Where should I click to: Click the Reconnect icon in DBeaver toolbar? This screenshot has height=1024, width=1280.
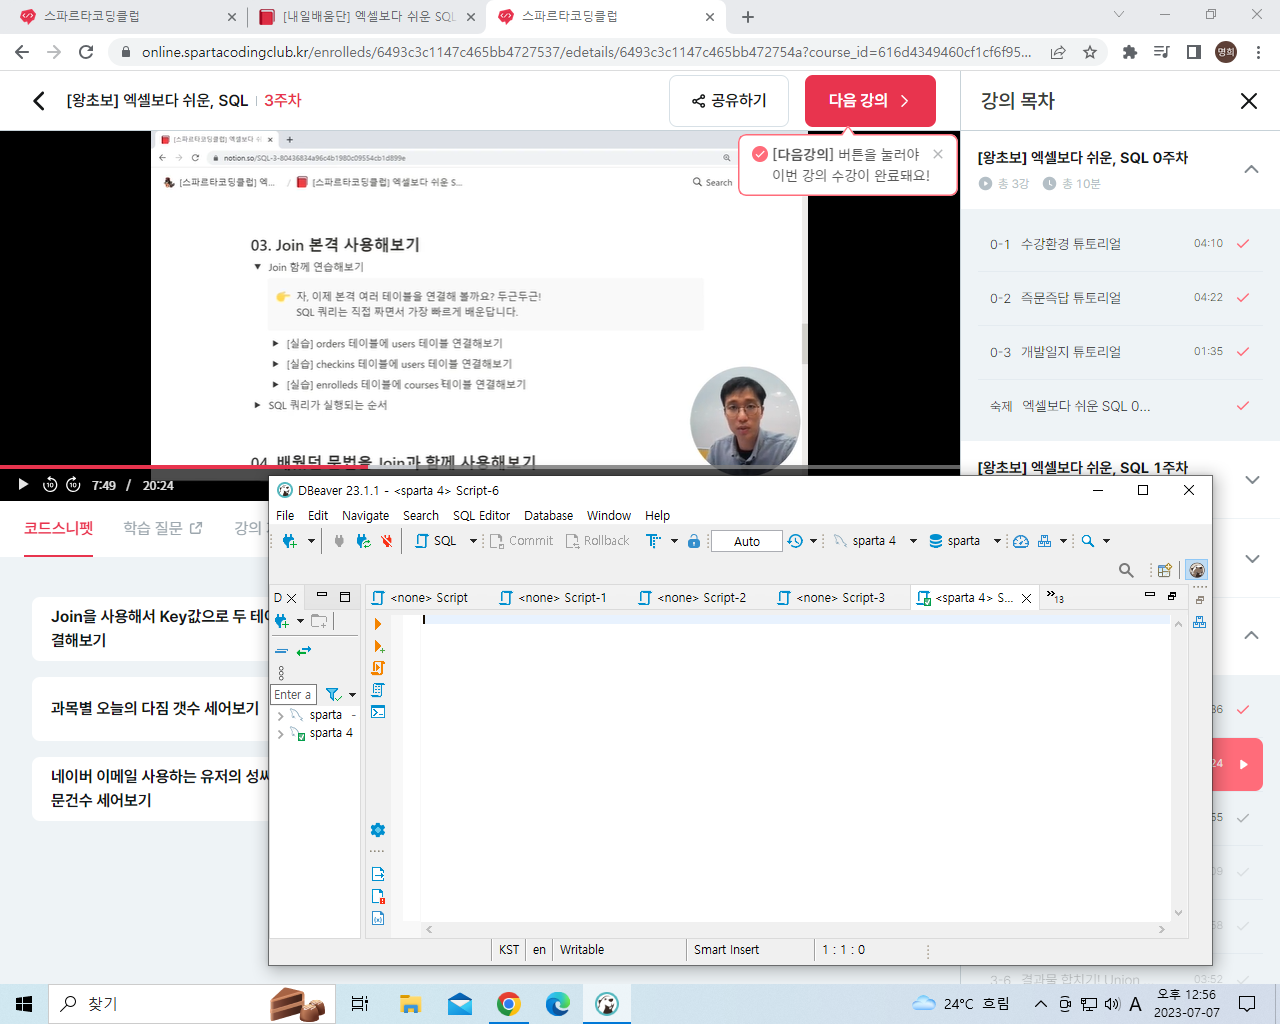tap(363, 541)
